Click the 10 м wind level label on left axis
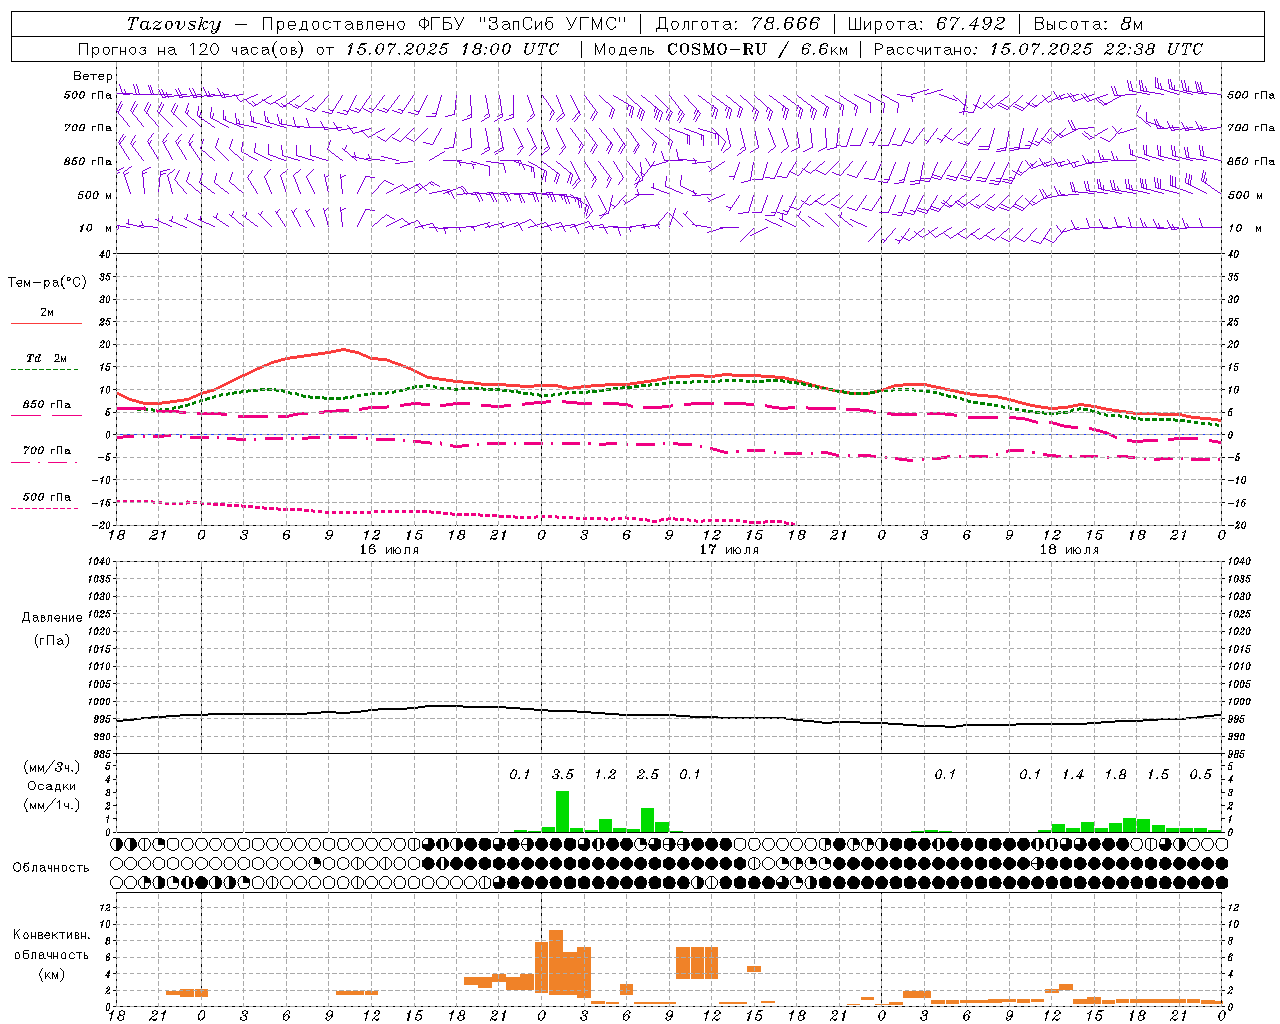Viewport: 1280px width, 1024px height. pos(96,228)
